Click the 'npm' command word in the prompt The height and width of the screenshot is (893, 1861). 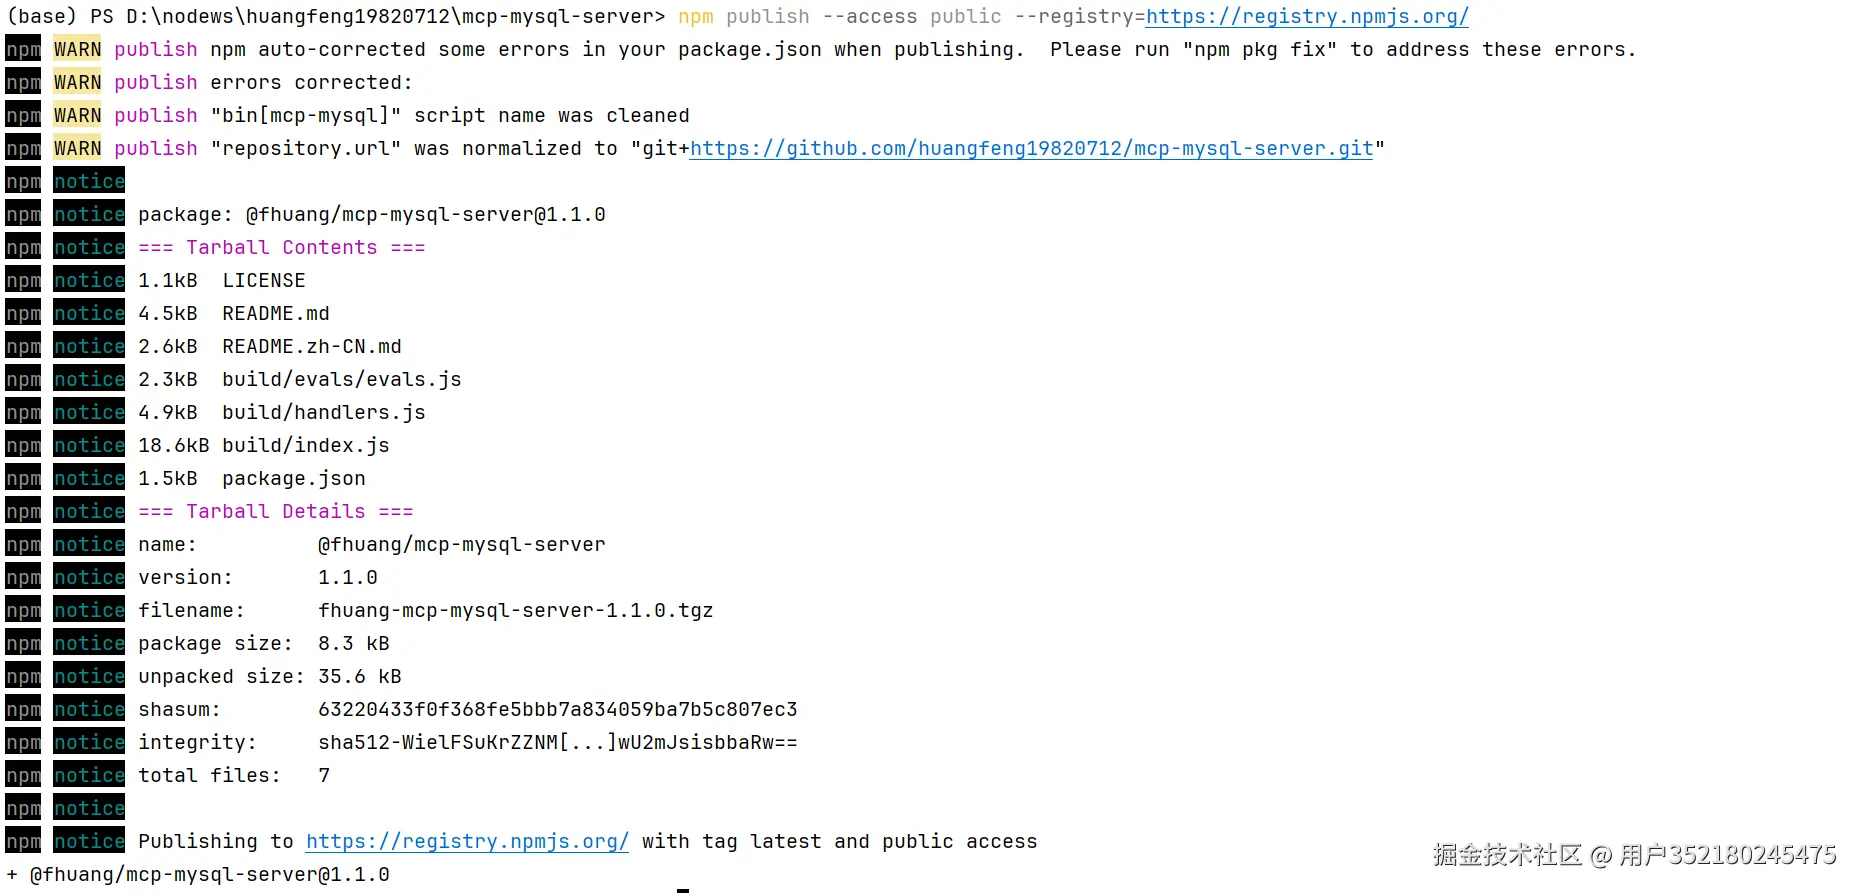(695, 17)
